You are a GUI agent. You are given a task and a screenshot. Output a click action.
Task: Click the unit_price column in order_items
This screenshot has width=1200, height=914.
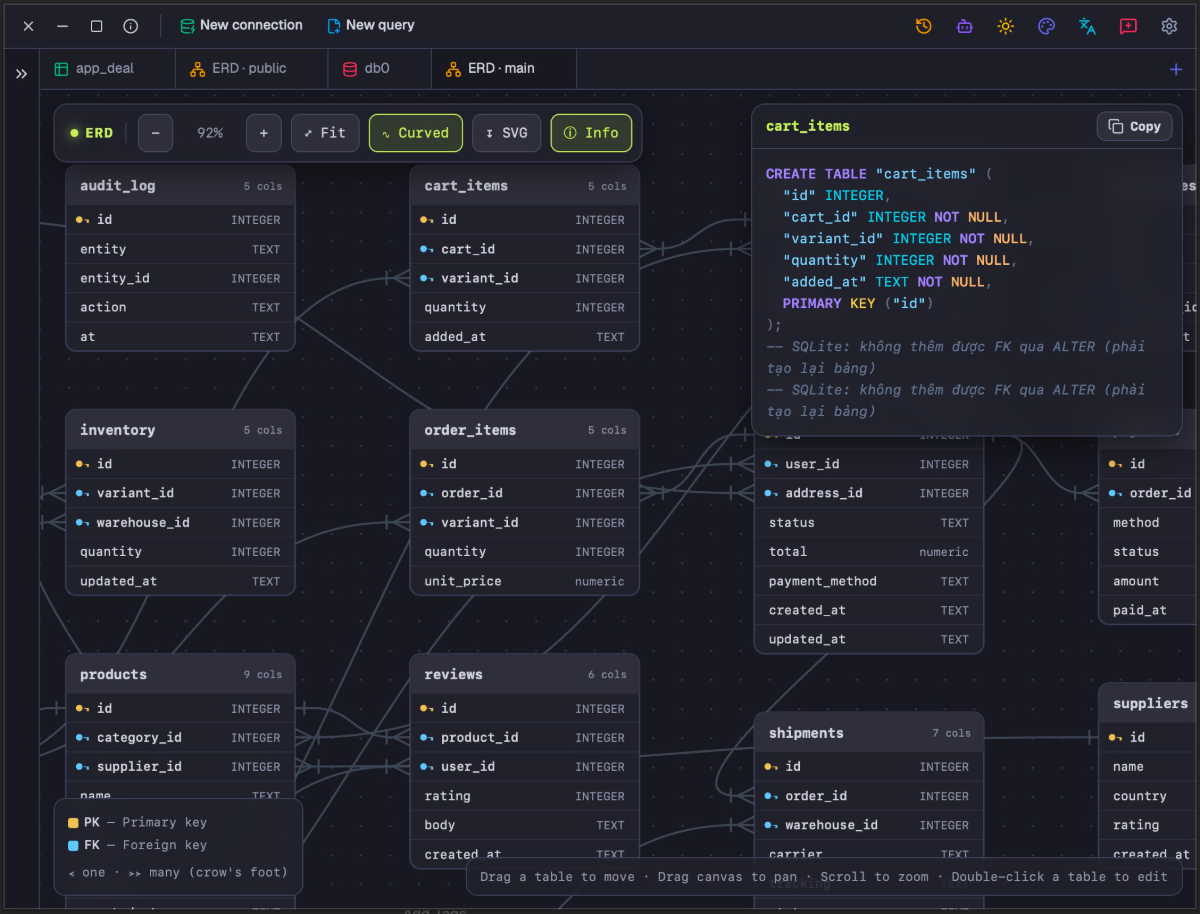(x=525, y=581)
